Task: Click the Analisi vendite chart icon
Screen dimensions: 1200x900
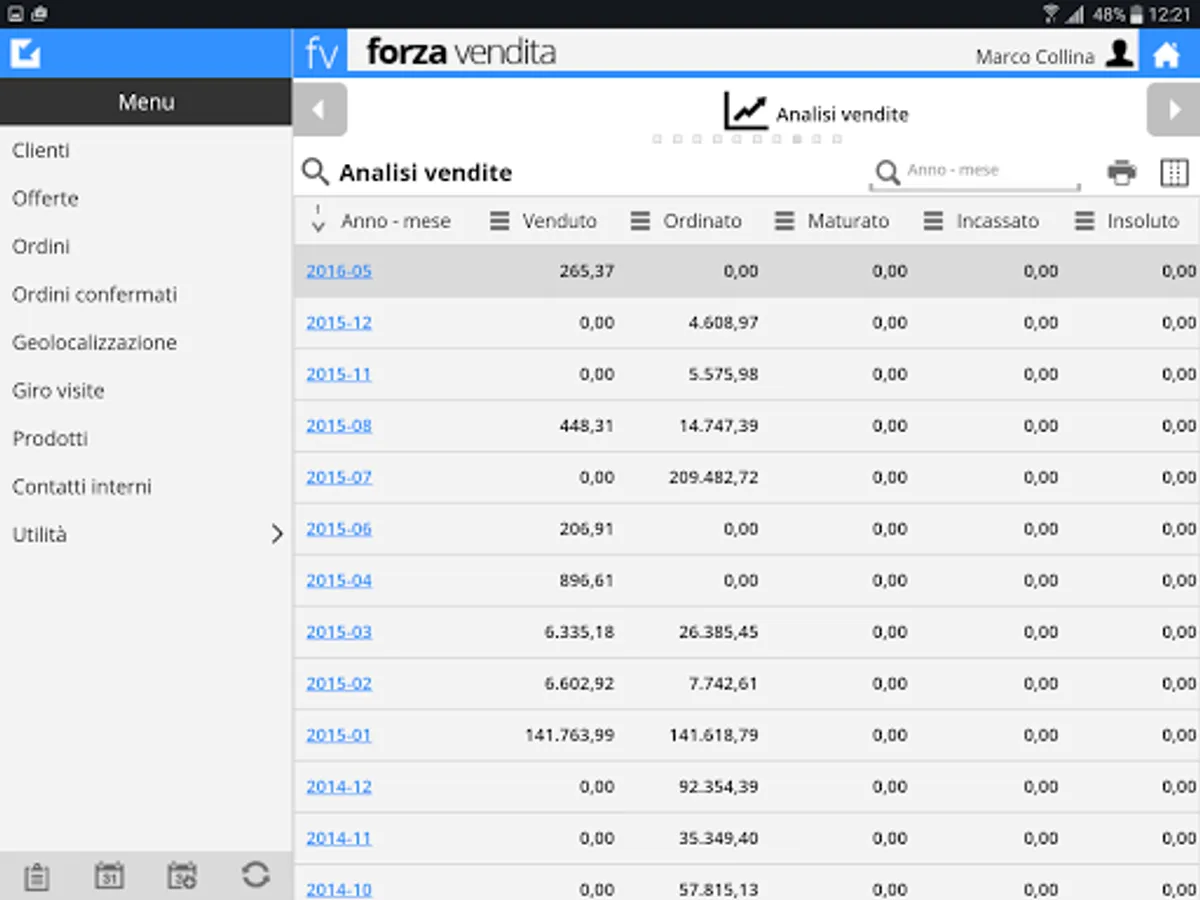Action: tap(746, 111)
